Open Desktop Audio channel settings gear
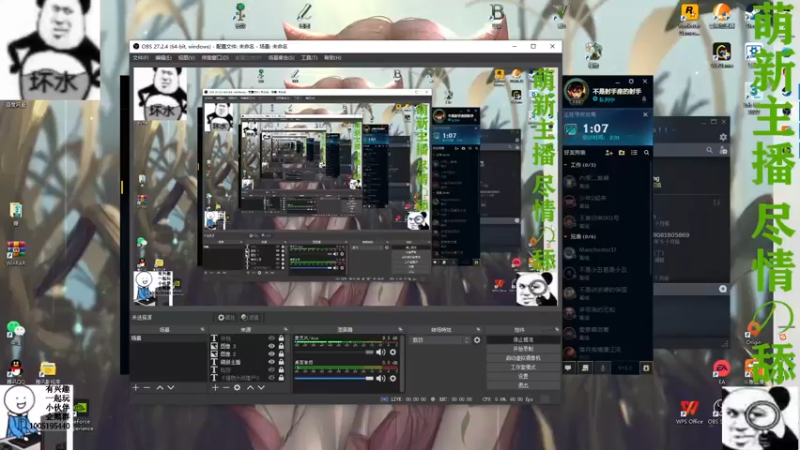Screen dimensions: 800x450 tap(393, 379)
